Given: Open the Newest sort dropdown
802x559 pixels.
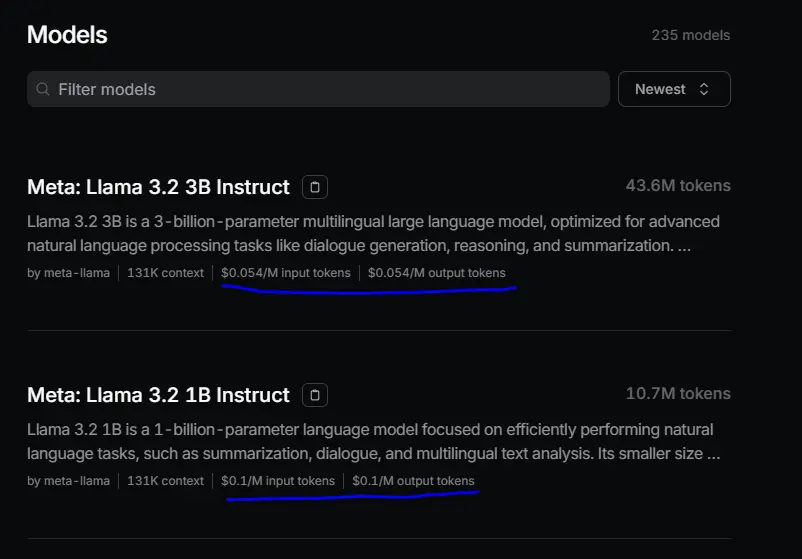Looking at the screenshot, I should click(x=674, y=89).
